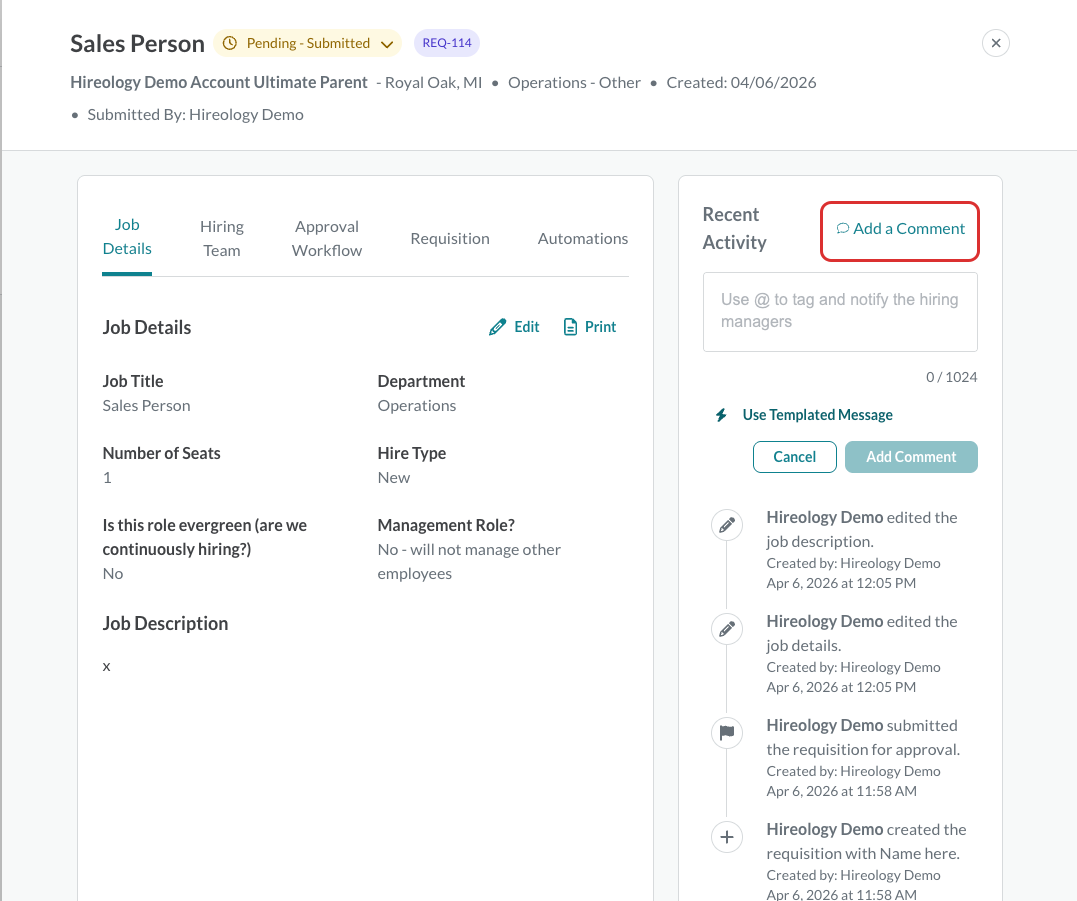Click the Department value 'Operations'
Image resolution: width=1077 pixels, height=901 pixels.
[417, 406]
